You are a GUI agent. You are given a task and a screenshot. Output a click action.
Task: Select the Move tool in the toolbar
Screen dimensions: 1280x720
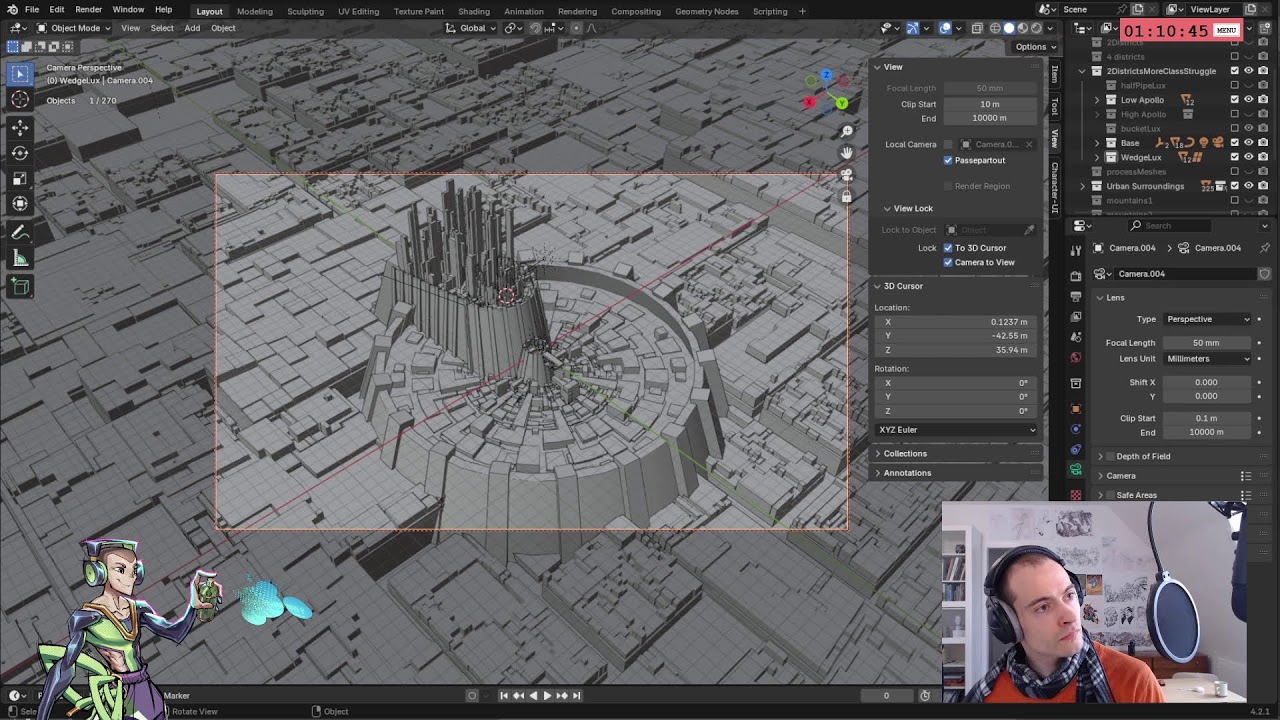[x=20, y=128]
